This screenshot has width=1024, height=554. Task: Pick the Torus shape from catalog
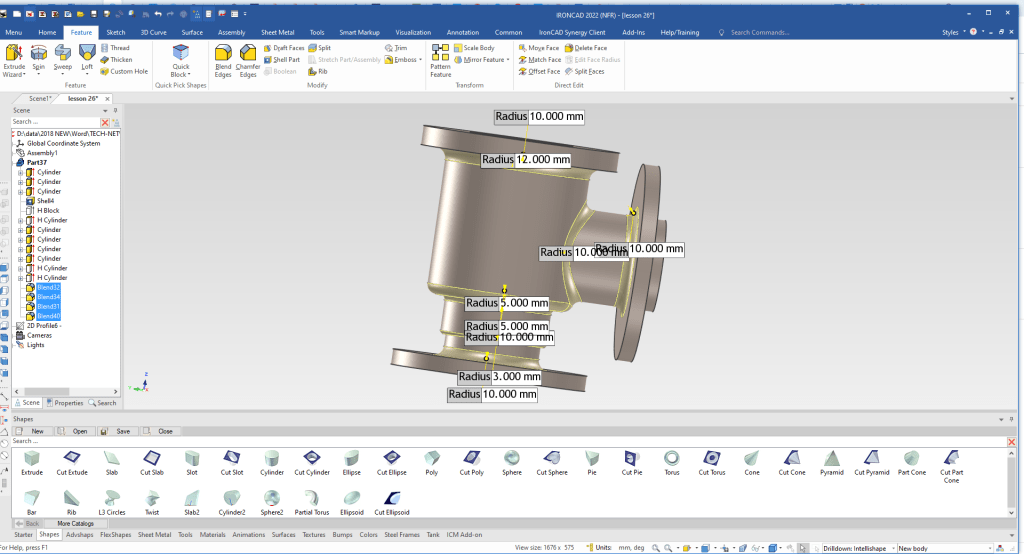(672, 460)
